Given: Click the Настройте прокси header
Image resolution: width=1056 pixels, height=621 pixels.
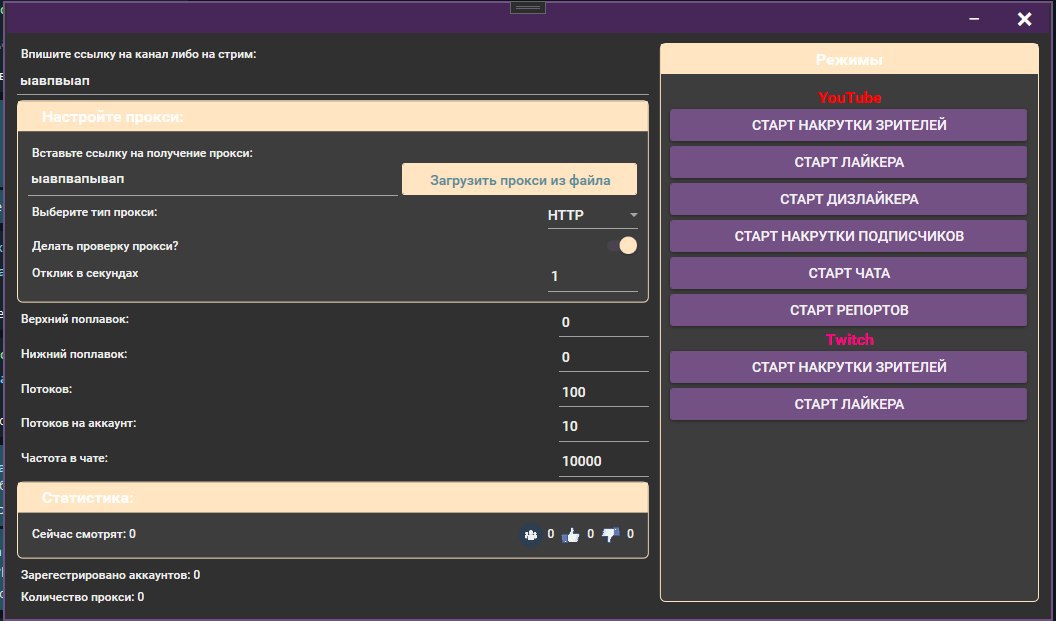Looking at the screenshot, I should (333, 117).
